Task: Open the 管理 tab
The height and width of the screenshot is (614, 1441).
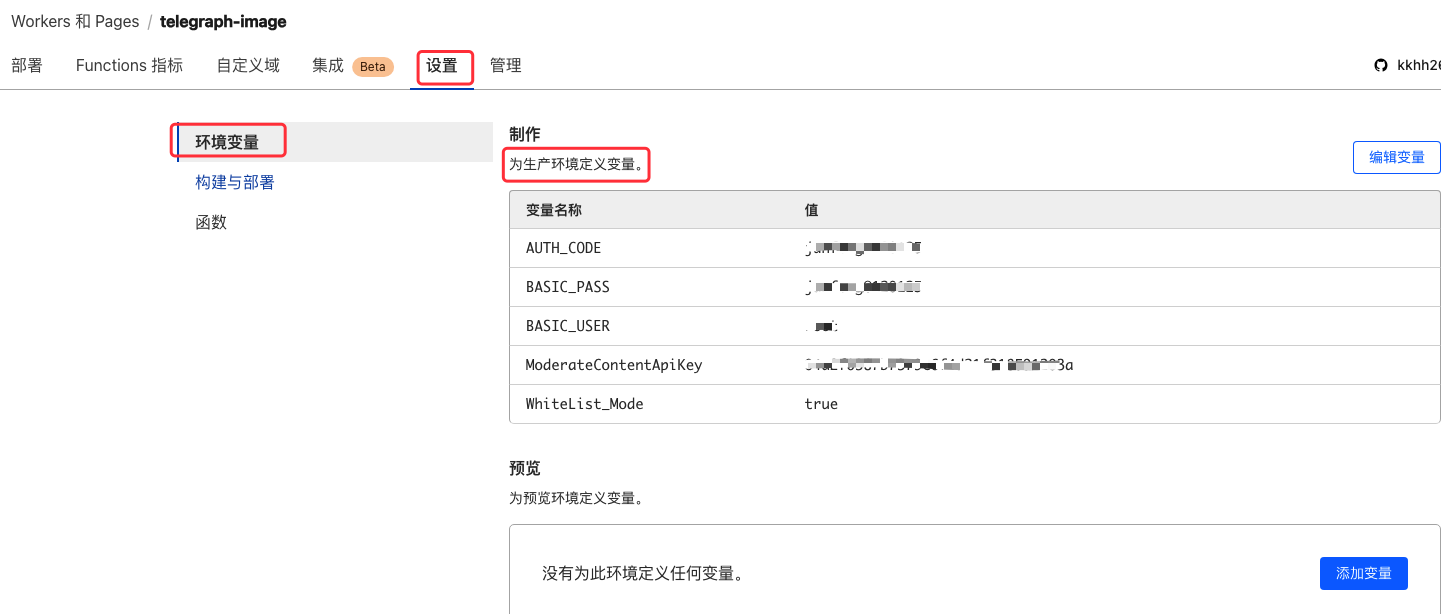Action: (506, 65)
